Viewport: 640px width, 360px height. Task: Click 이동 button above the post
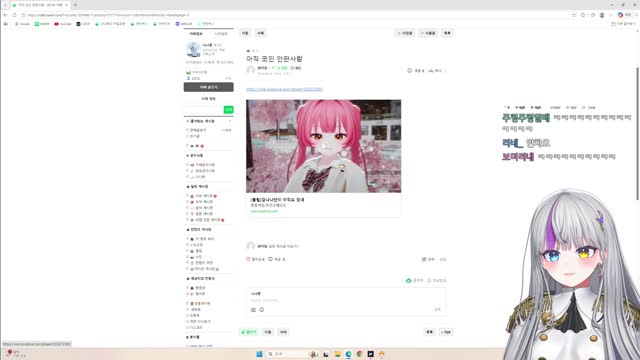(x=245, y=33)
